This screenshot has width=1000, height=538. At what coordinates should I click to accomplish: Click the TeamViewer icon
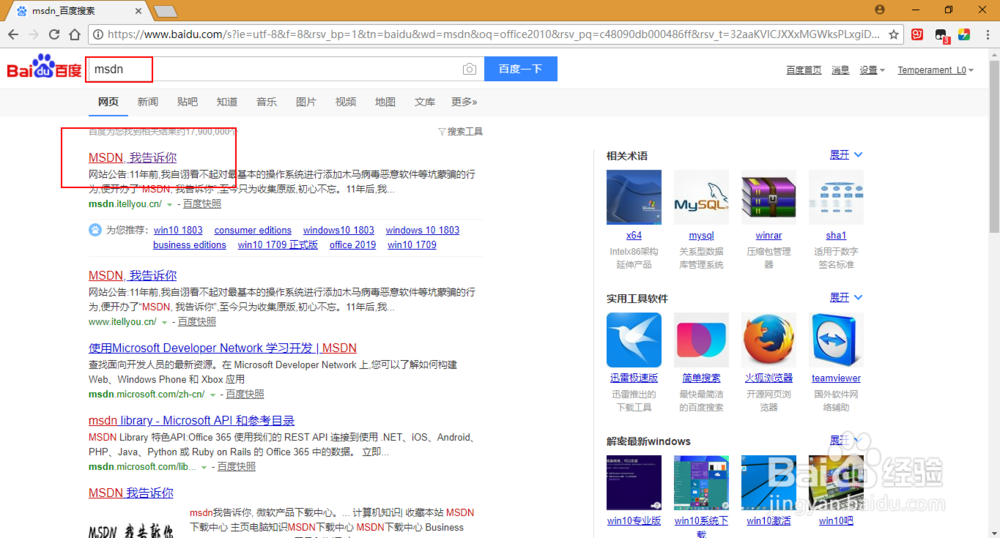836,340
